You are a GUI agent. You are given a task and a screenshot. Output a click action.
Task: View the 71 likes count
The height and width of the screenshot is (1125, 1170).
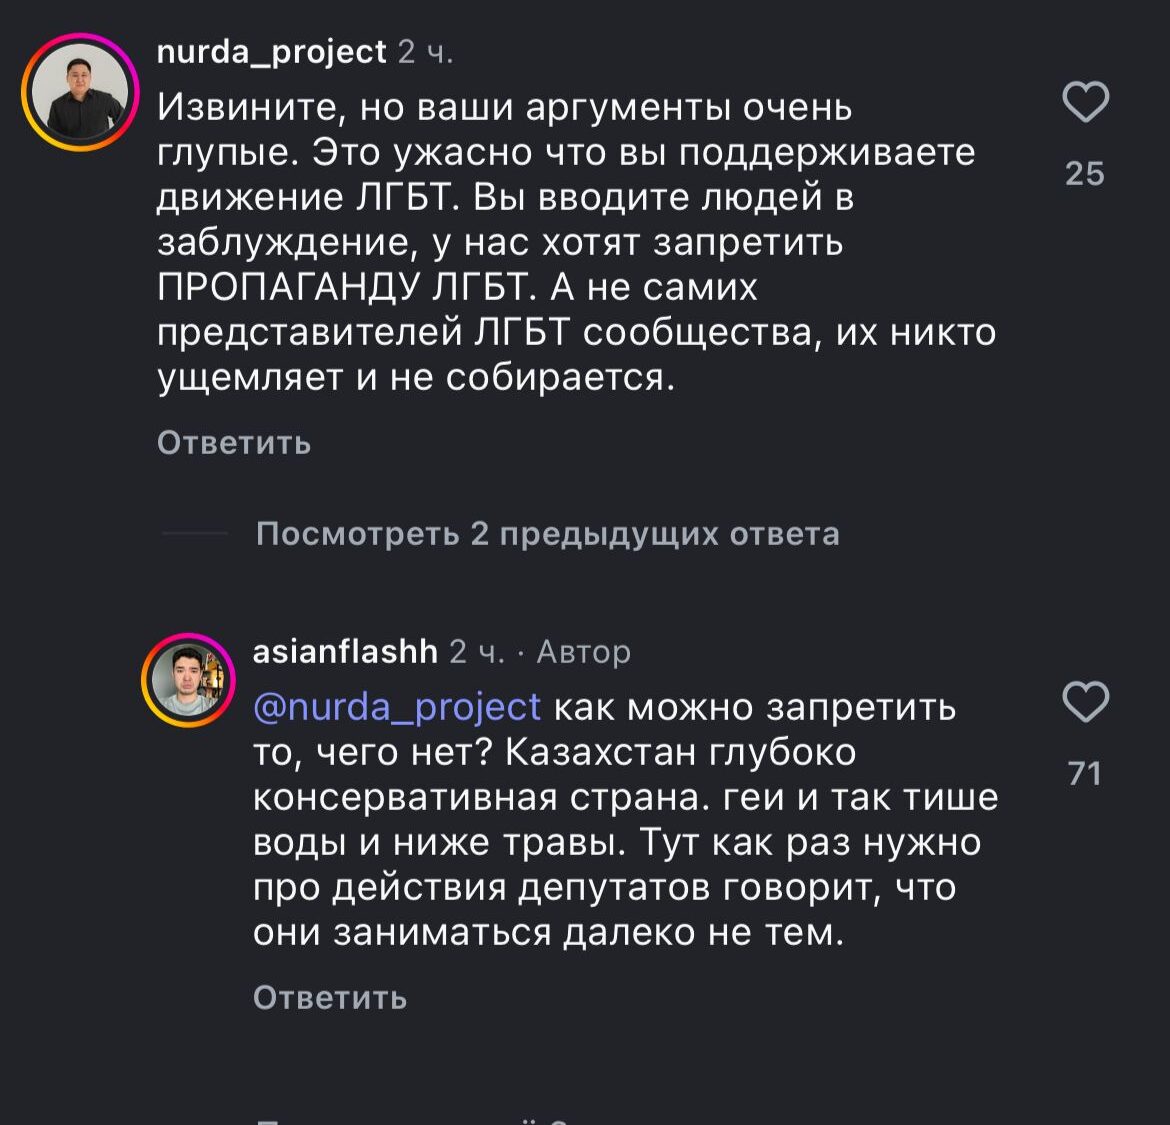(x=1085, y=773)
